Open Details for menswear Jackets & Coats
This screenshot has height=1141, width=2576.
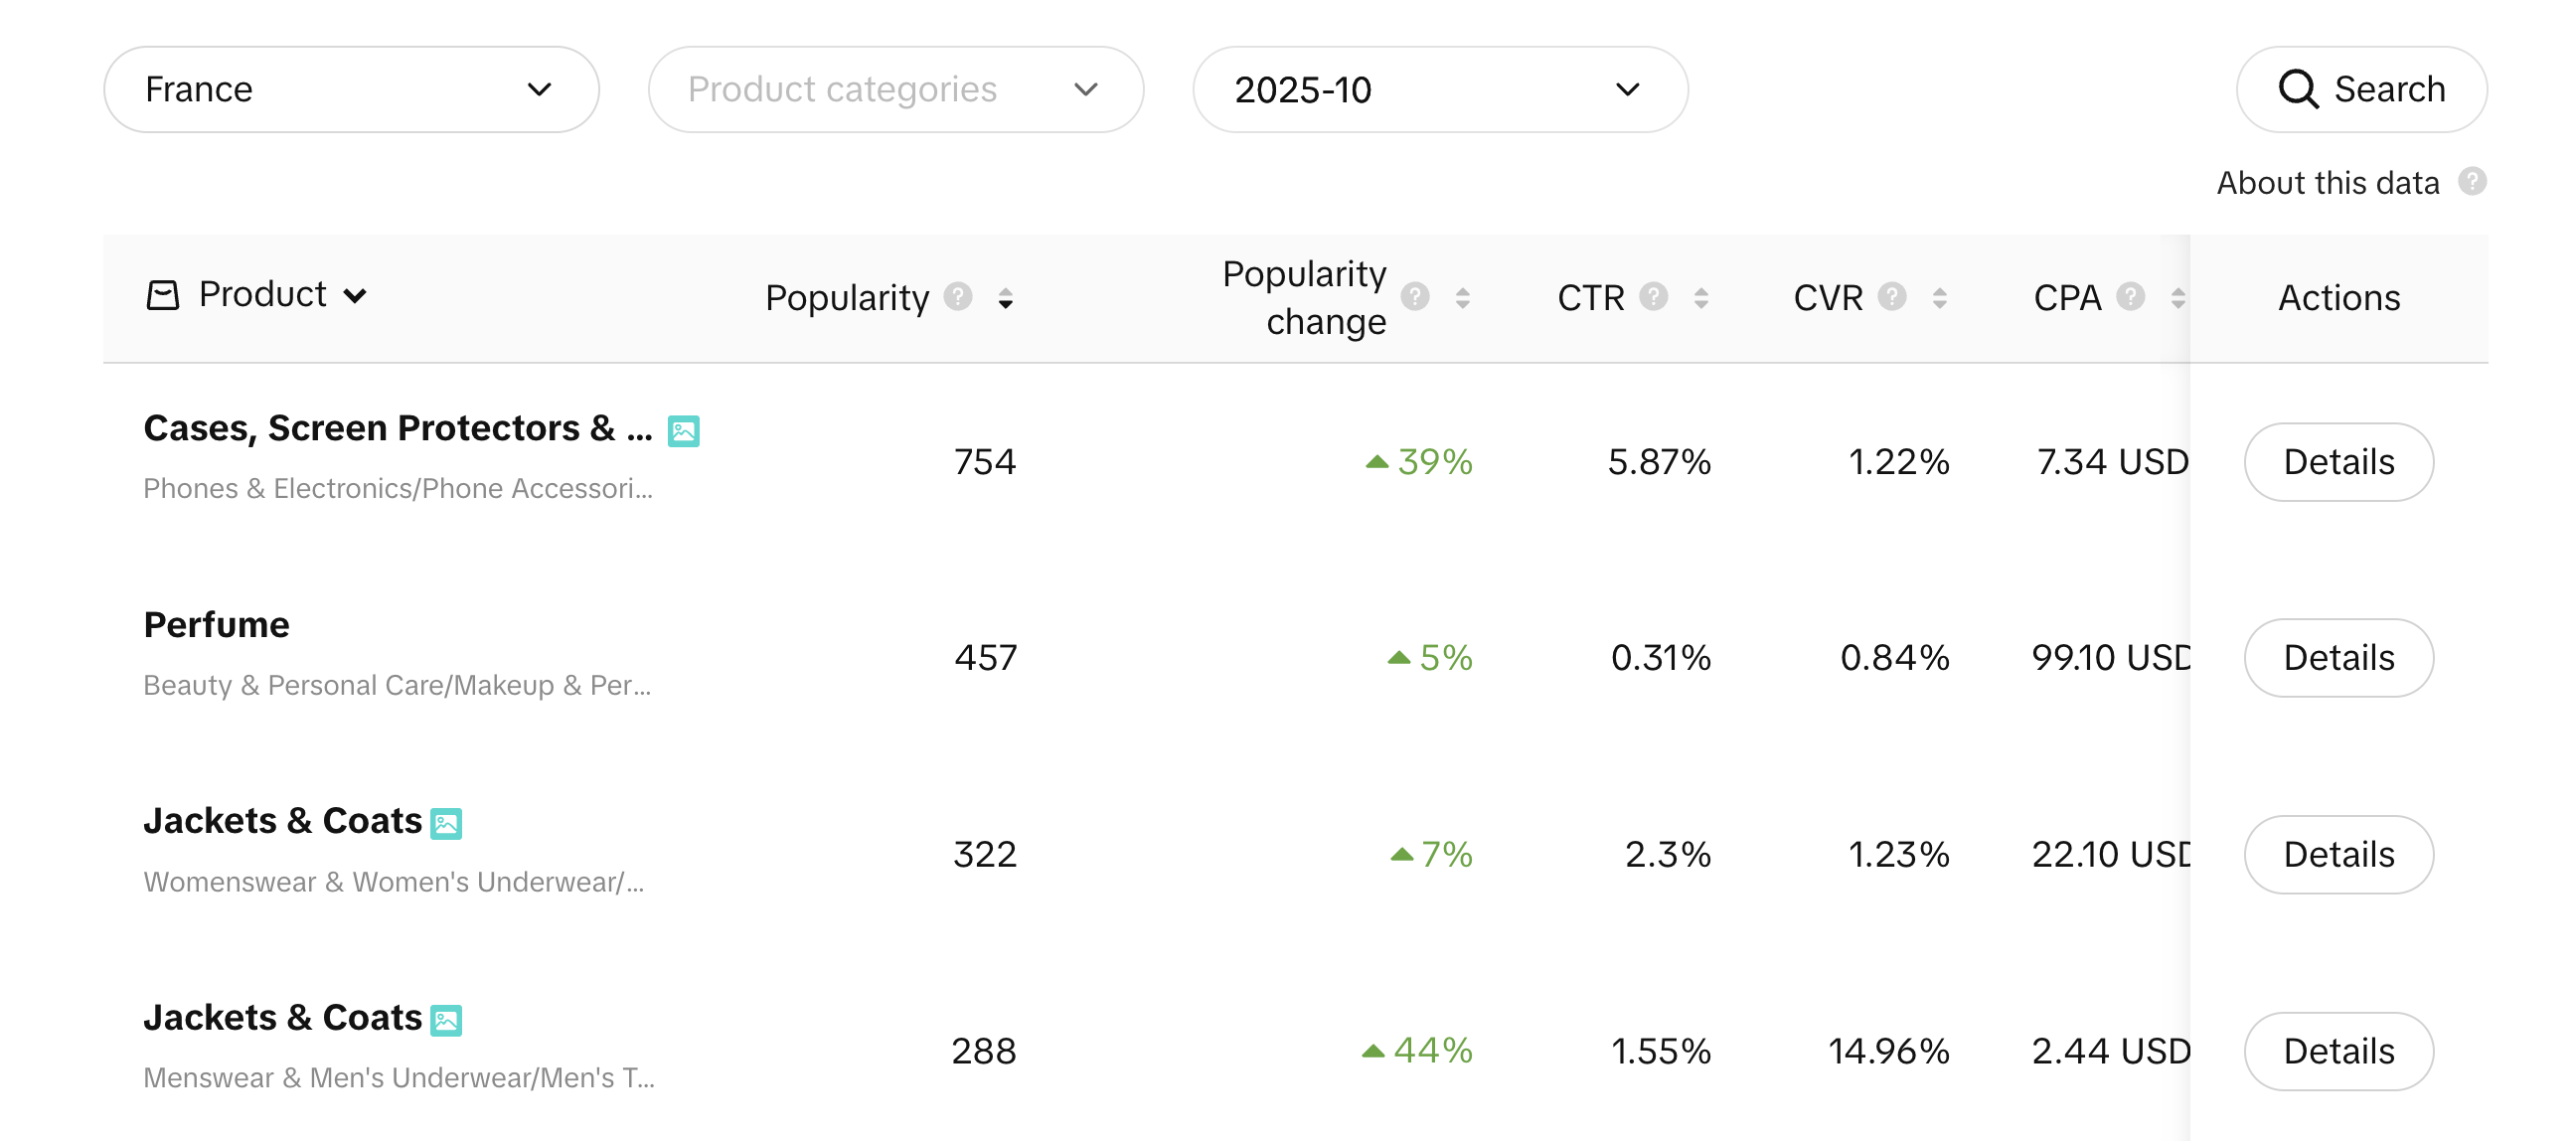(2338, 1051)
